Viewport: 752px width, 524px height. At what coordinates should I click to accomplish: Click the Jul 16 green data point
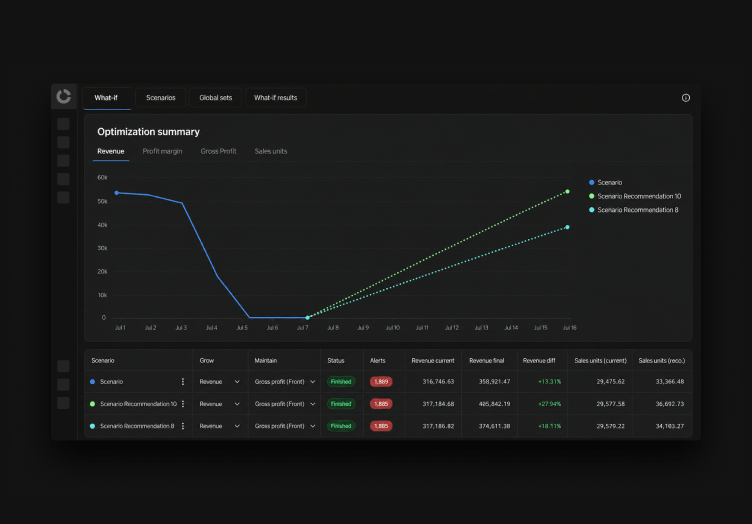click(567, 191)
